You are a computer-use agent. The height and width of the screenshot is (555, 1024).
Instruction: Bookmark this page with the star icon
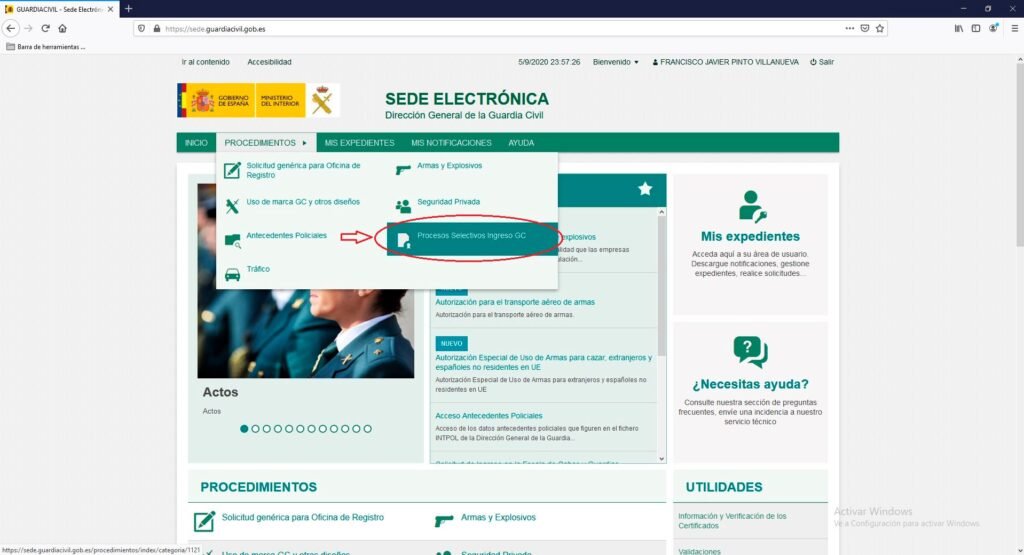[880, 28]
